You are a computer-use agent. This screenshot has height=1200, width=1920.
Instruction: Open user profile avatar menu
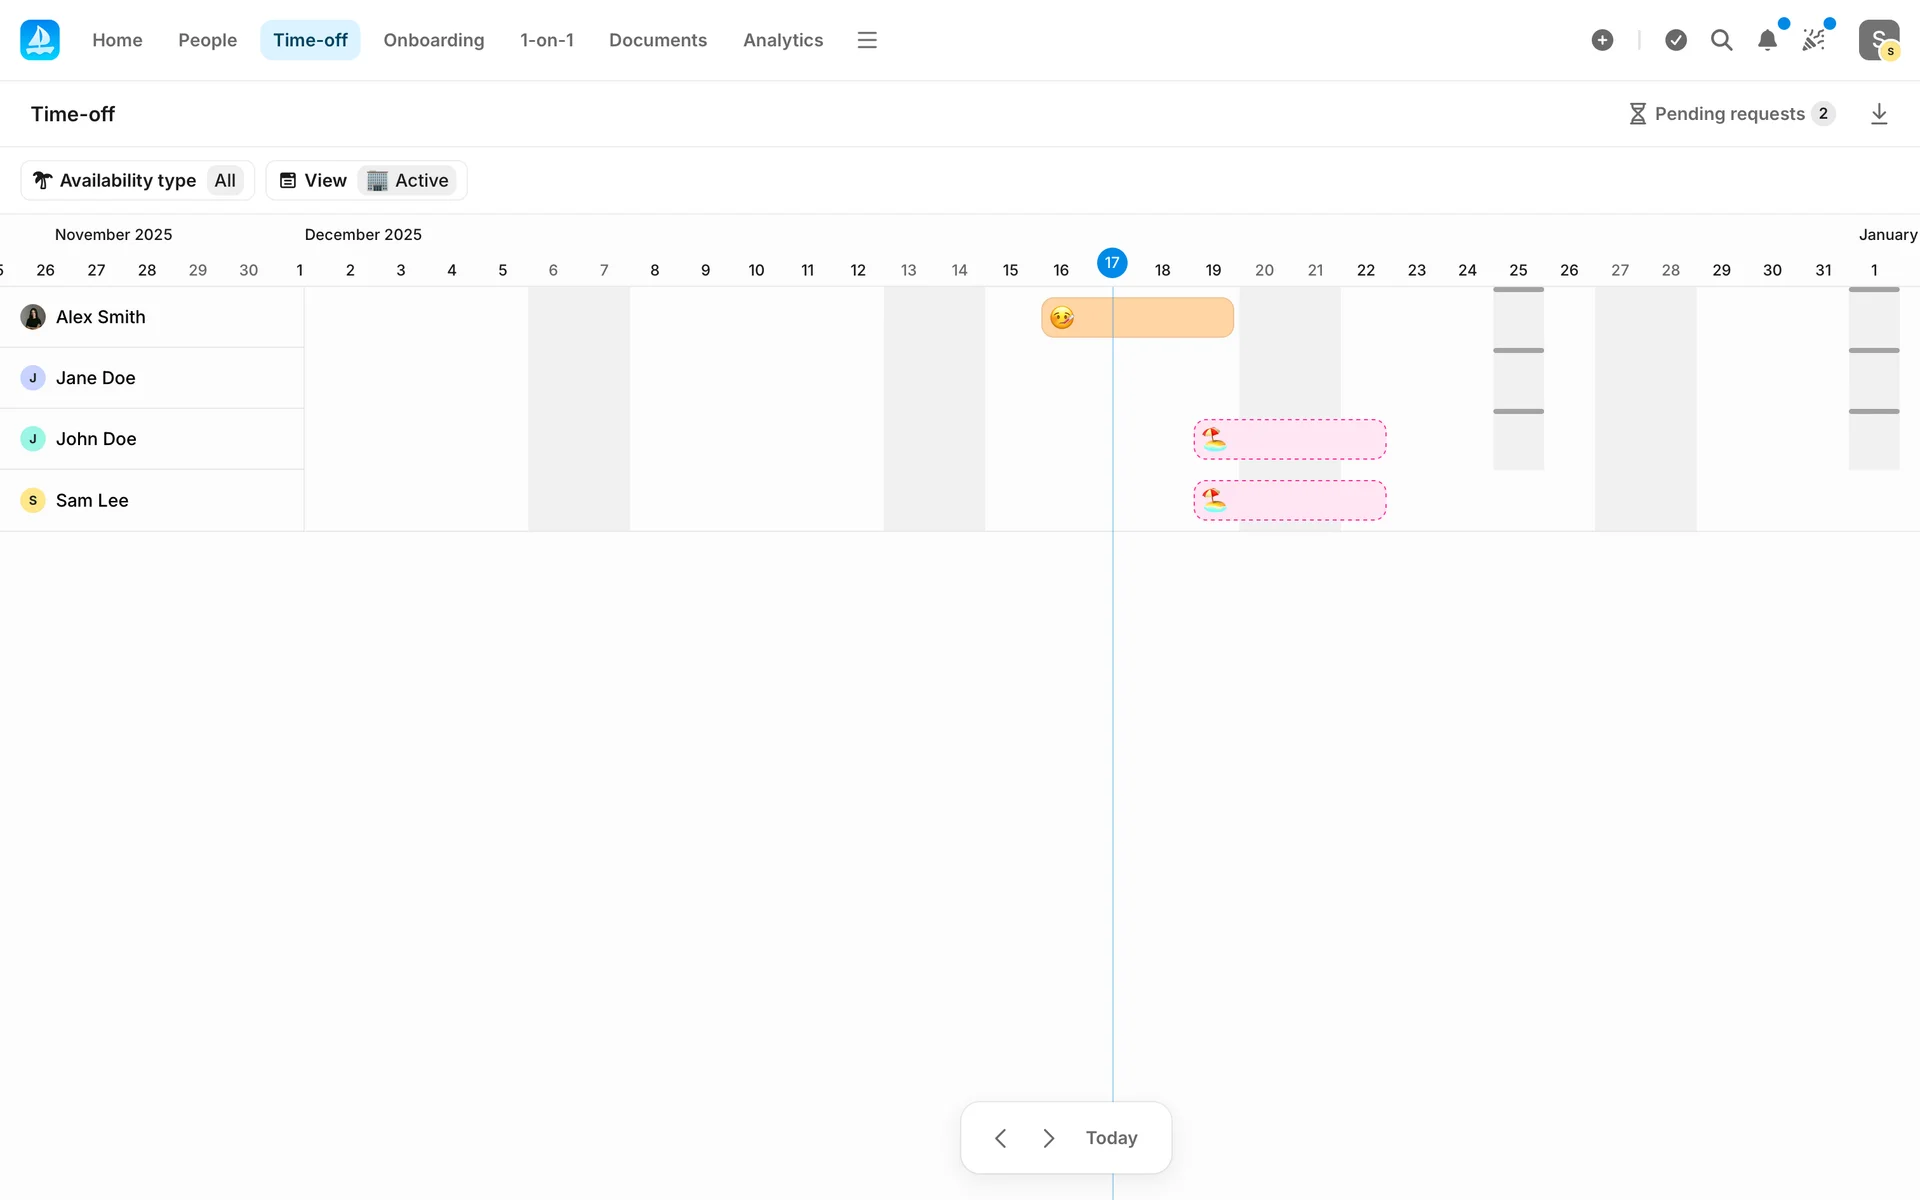1878,40
